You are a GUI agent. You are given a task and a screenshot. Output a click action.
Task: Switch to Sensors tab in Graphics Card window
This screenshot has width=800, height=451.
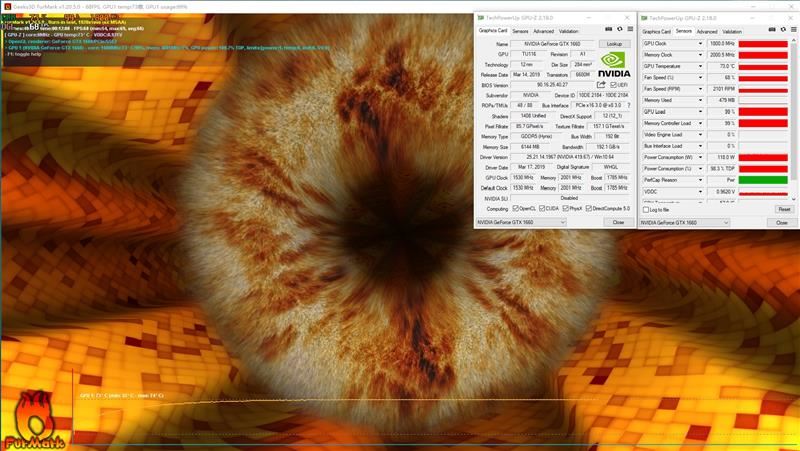pos(520,31)
